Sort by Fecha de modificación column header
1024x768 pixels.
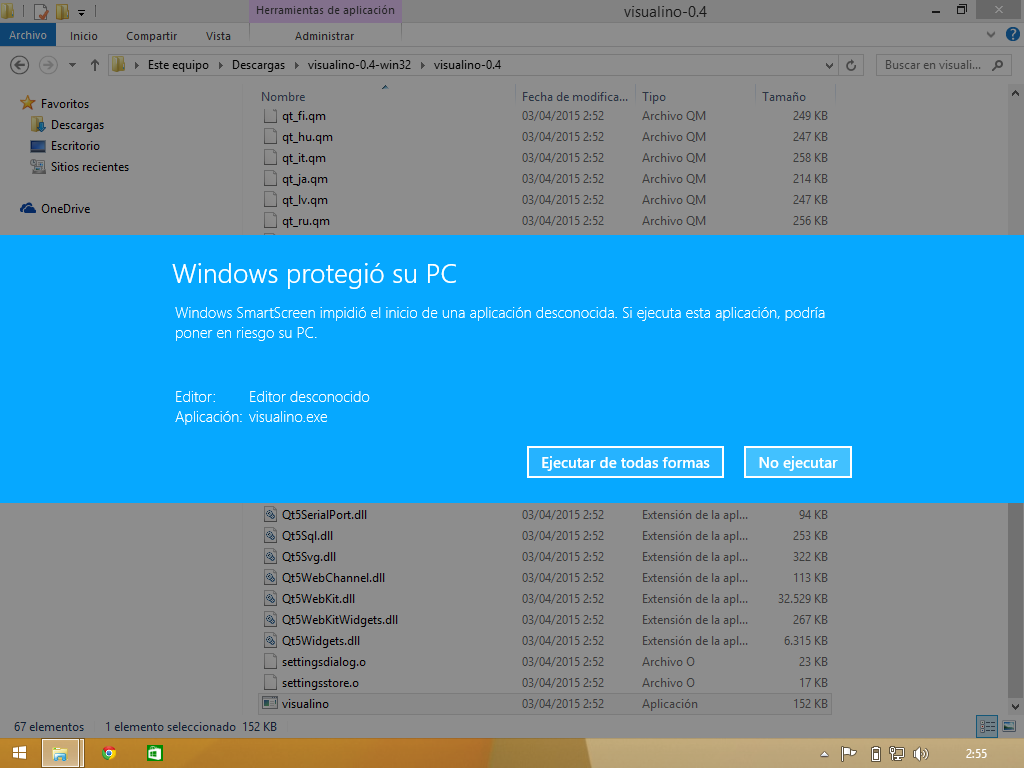(x=575, y=97)
